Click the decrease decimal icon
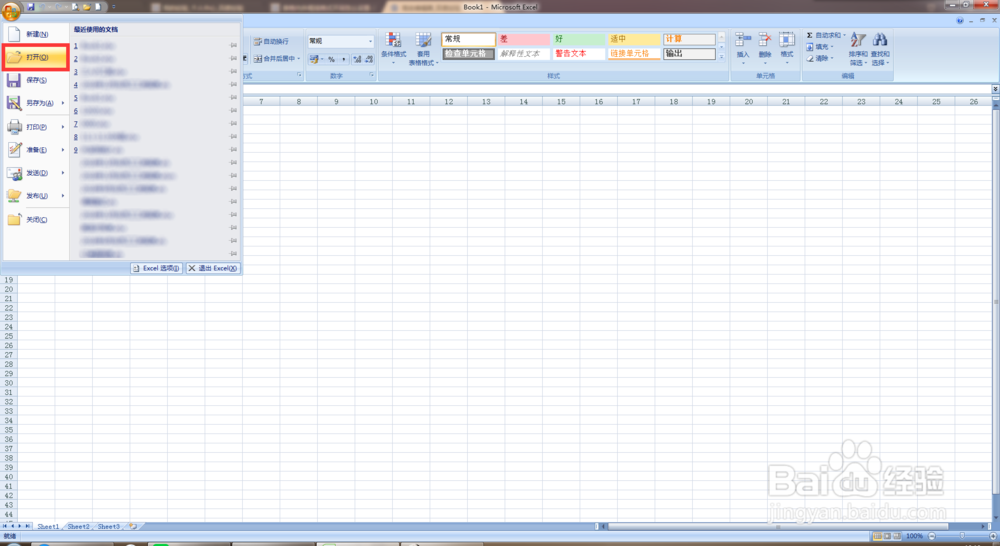The height and width of the screenshot is (546, 1000). point(369,59)
